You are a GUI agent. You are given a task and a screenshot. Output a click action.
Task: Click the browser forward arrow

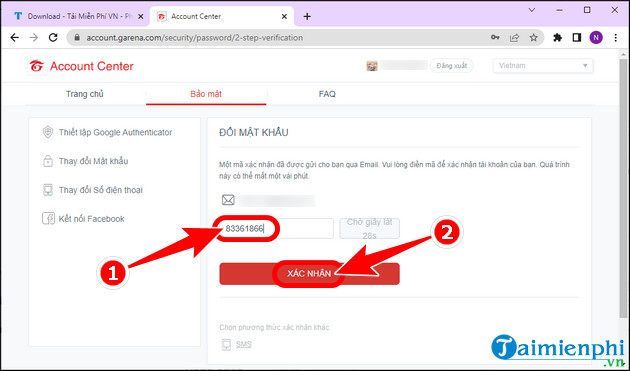point(34,38)
